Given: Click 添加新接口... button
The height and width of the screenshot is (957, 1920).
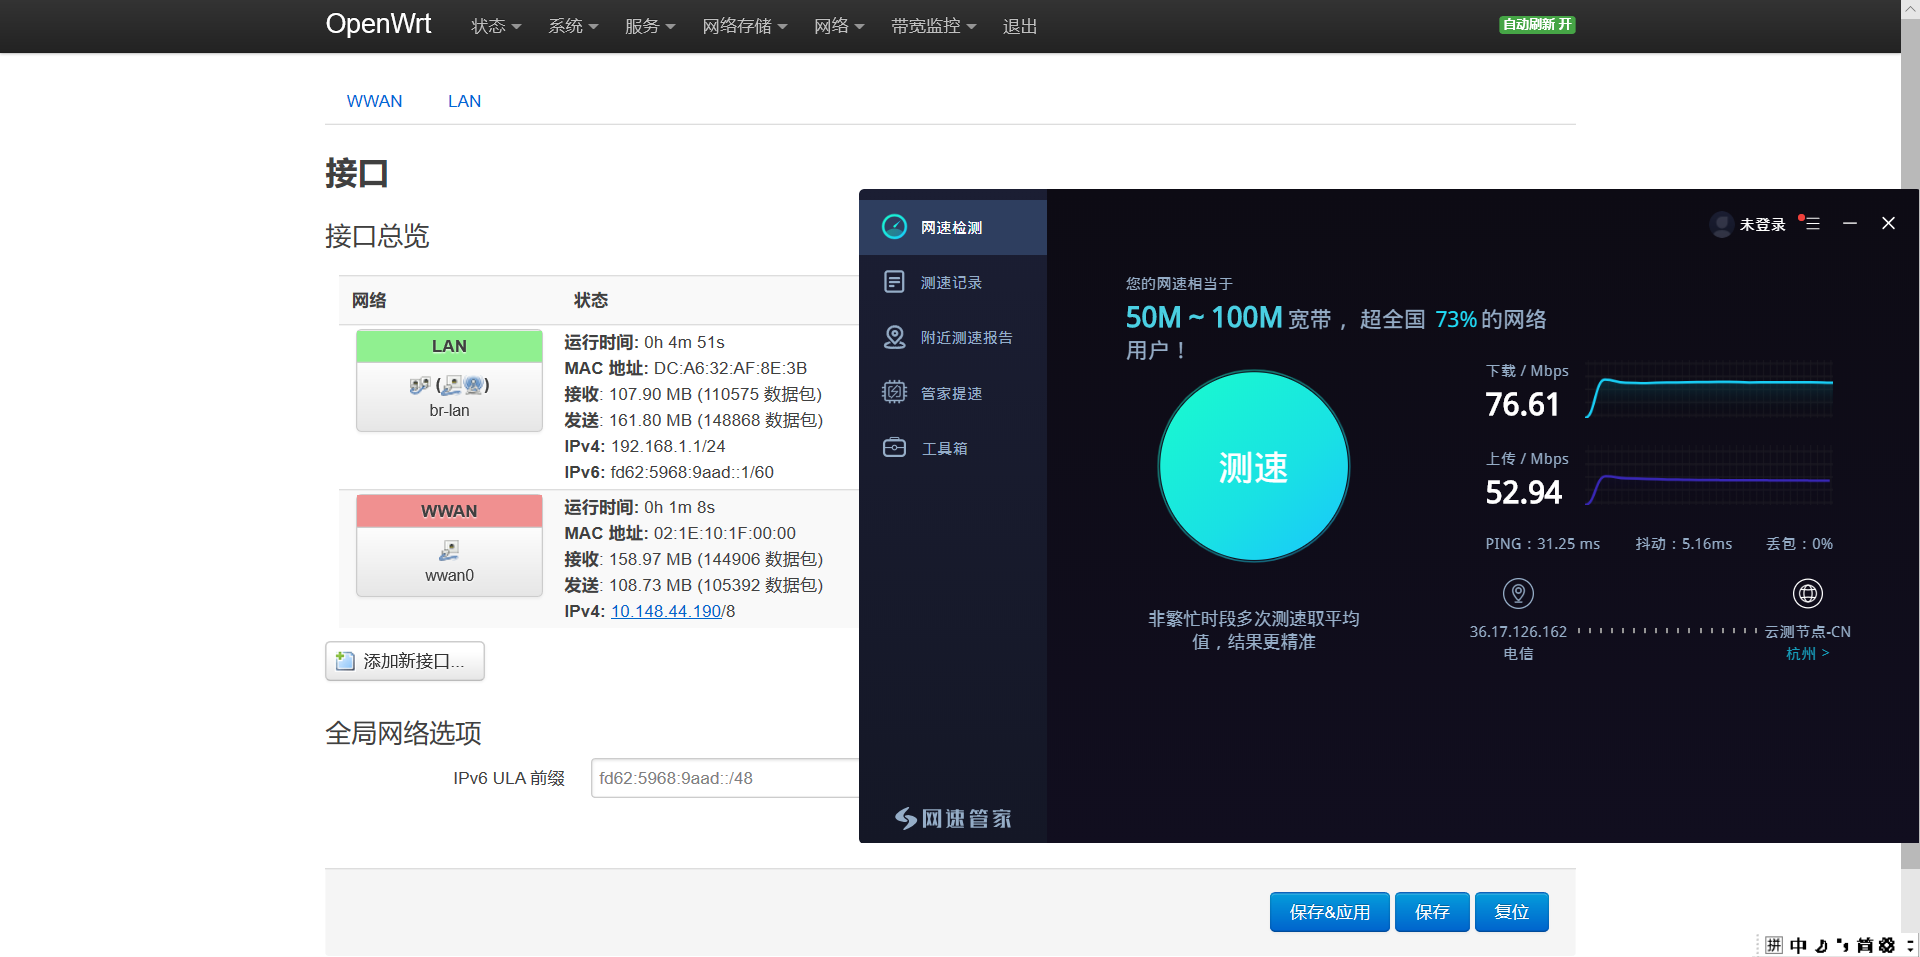Looking at the screenshot, I should pos(405,661).
